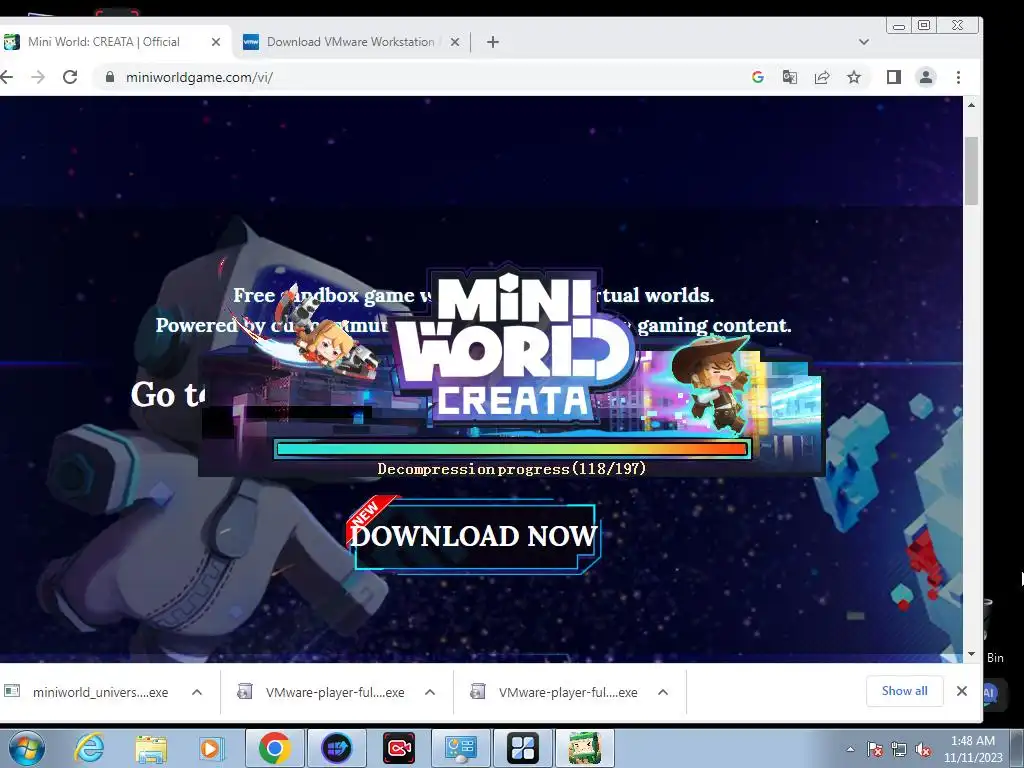This screenshot has height=768, width=1024.
Task: Share this page icon
Action: pos(822,77)
